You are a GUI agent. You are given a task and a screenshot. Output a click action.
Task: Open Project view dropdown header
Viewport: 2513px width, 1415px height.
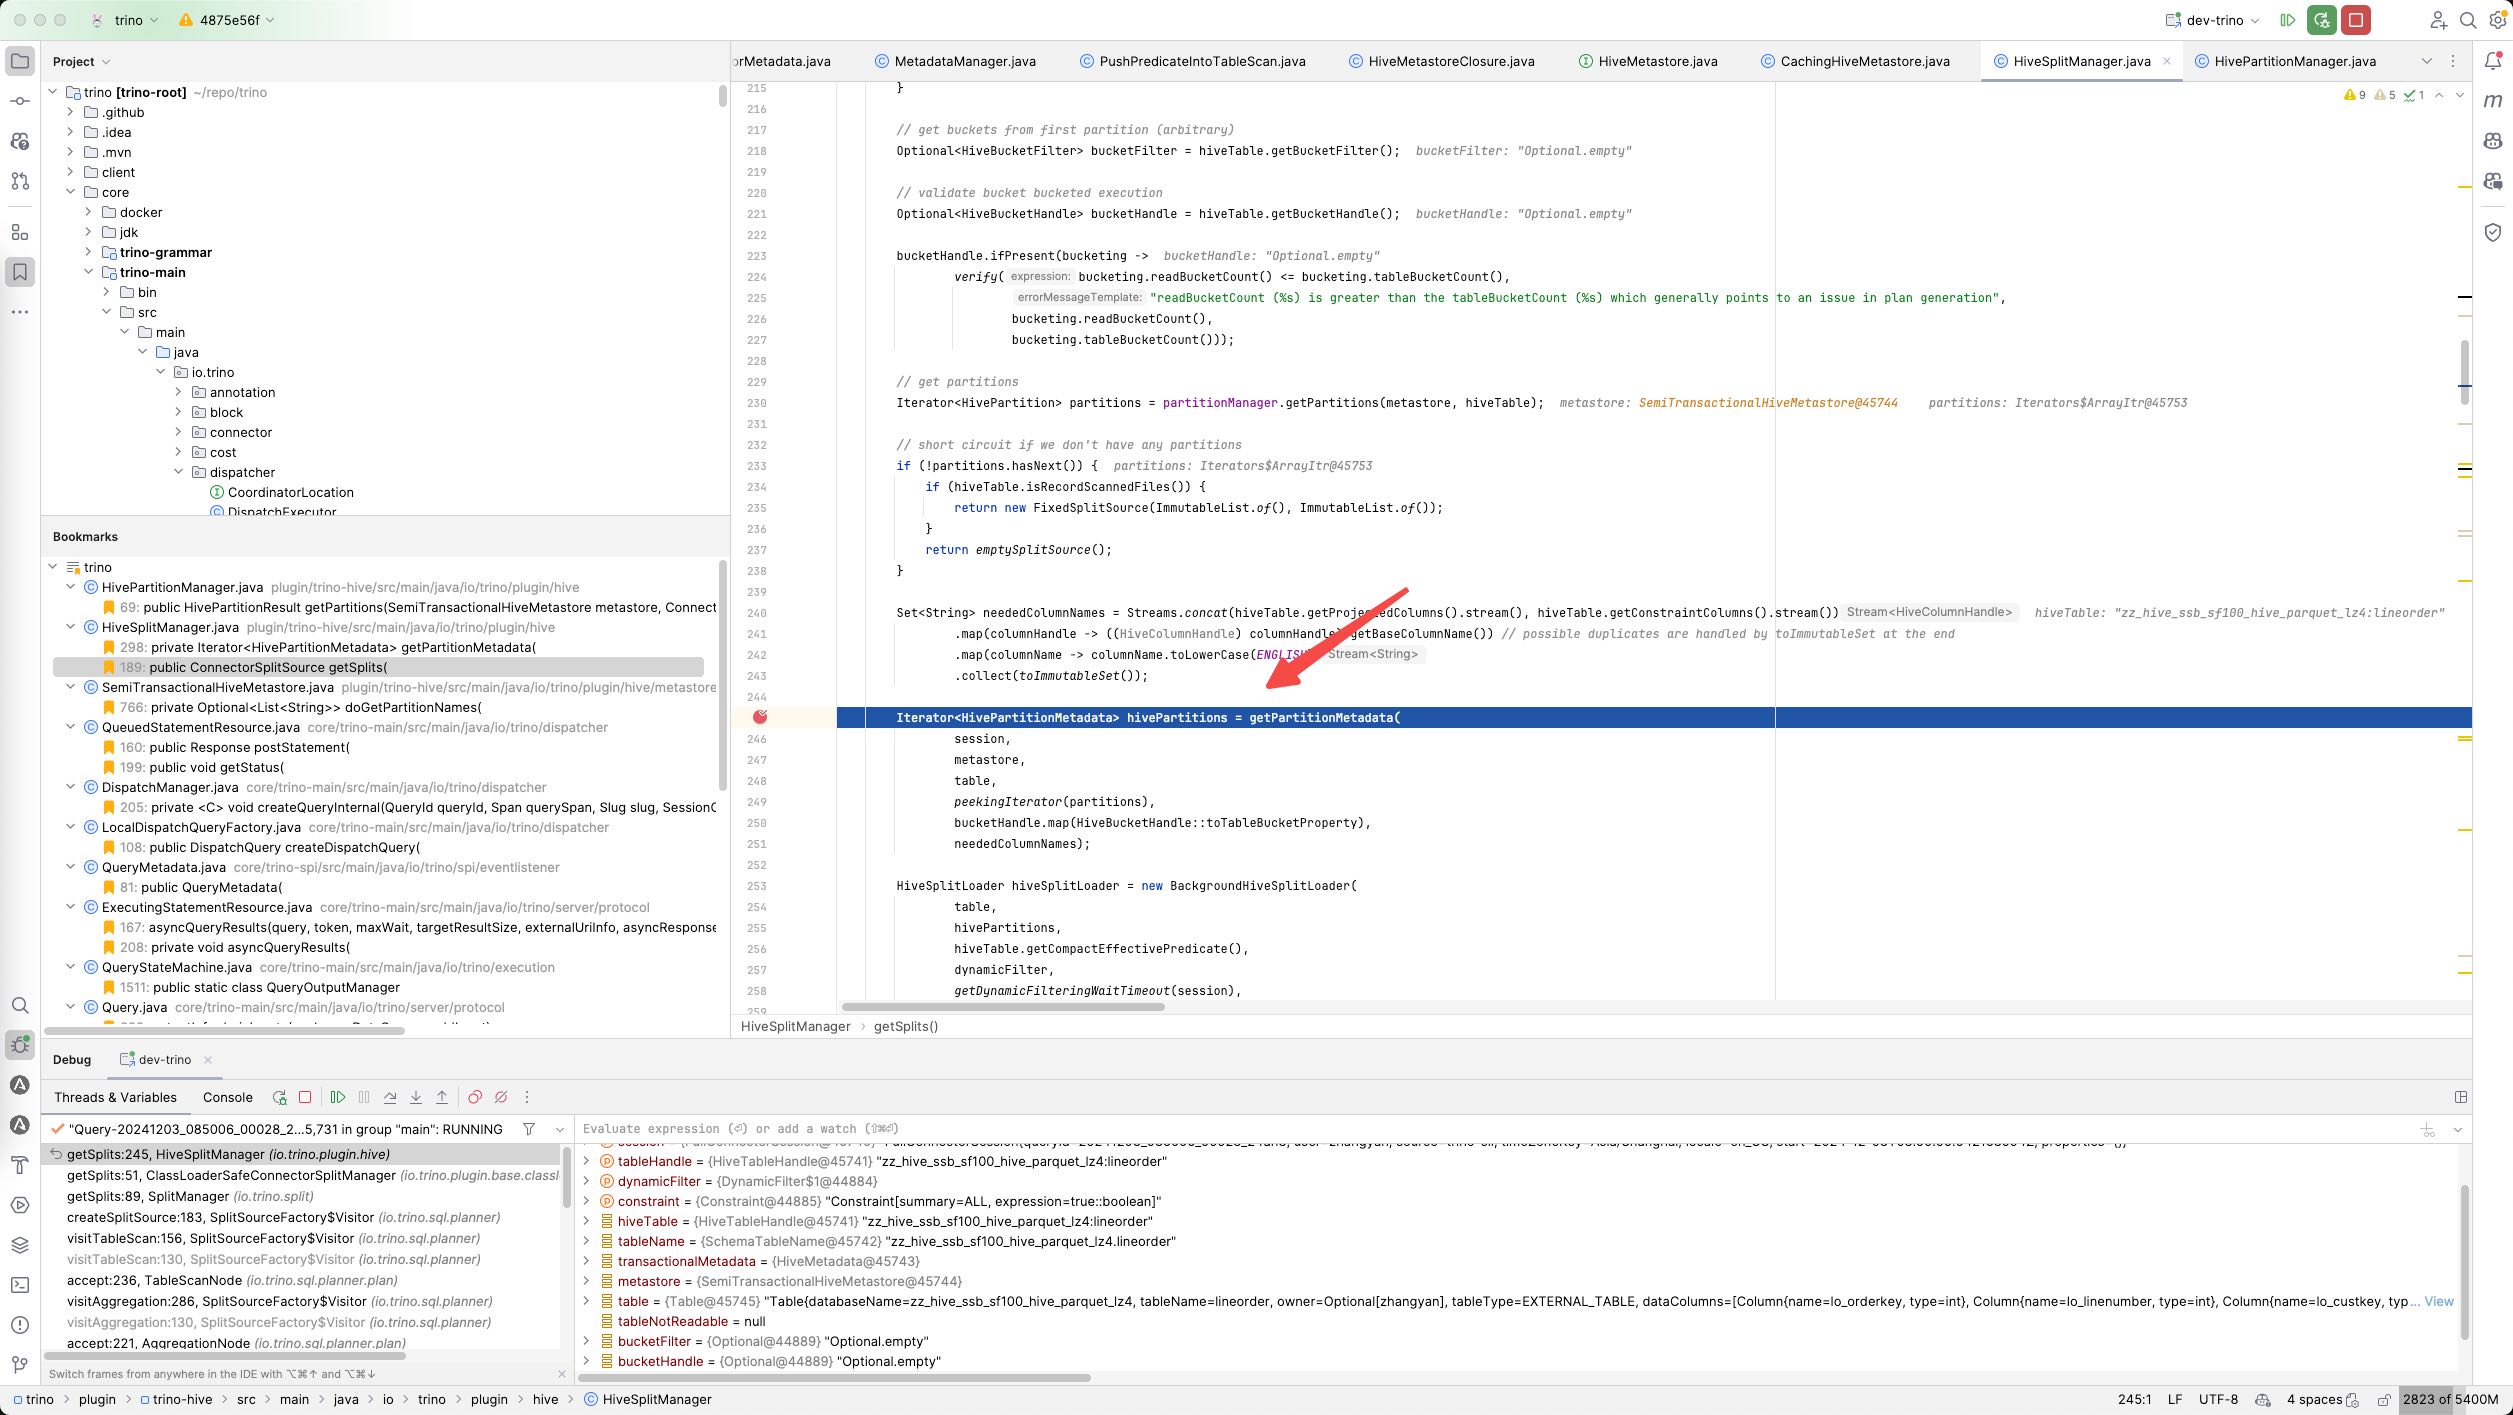tap(81, 62)
